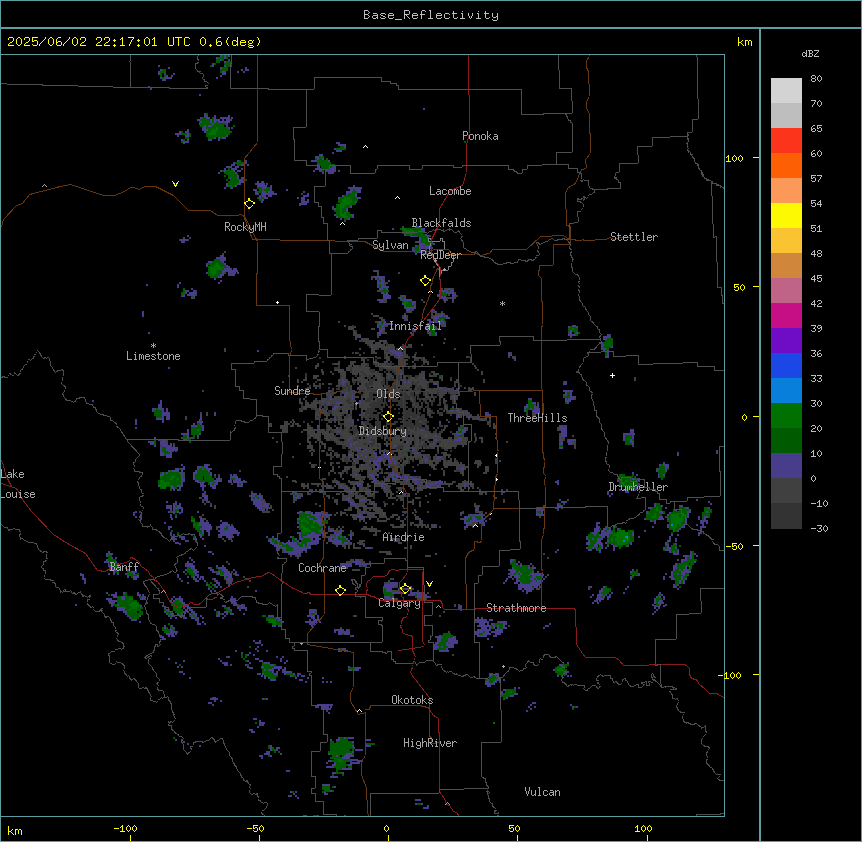Click the Calgary city label

(400, 603)
